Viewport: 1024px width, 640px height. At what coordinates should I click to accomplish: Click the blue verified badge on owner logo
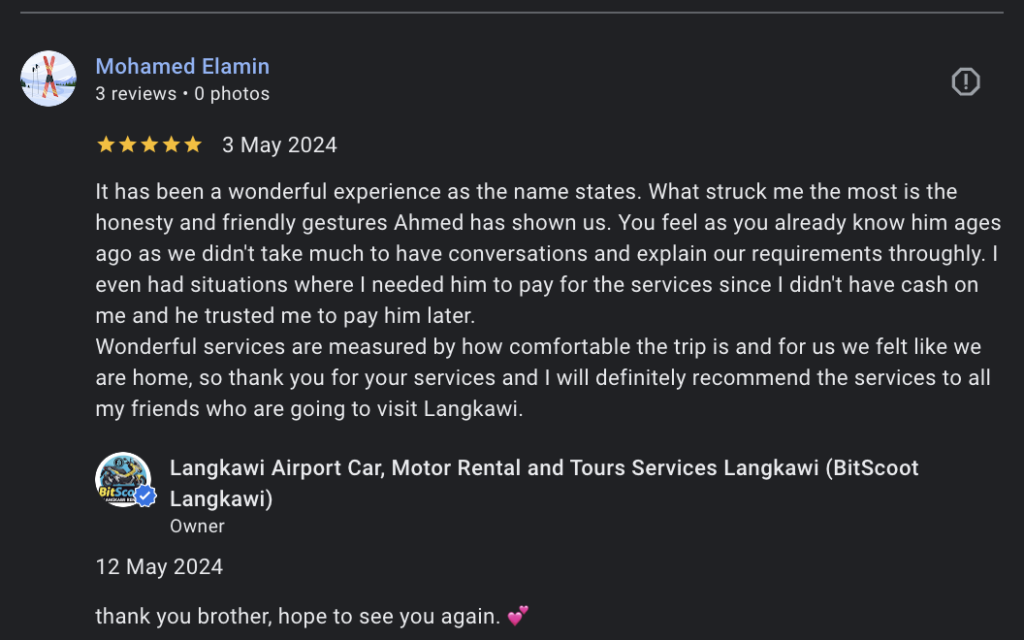[145, 496]
